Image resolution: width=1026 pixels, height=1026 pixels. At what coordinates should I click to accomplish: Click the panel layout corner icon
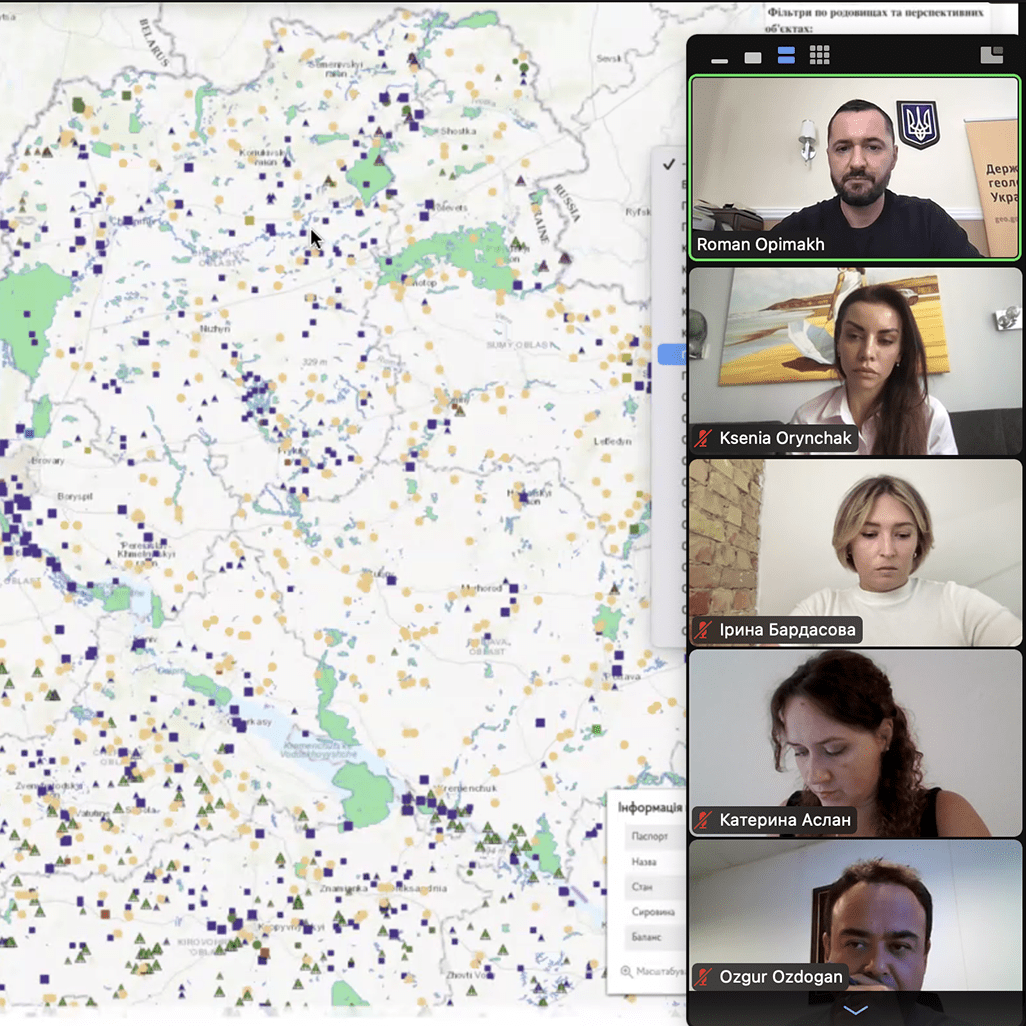[x=992, y=54]
